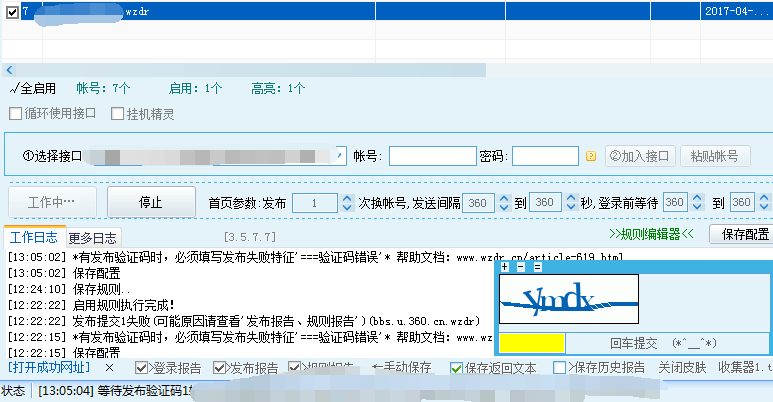Viewport: 773px width, 402px height.
Task: Click the equals icon on captcha popup
Action: (x=537, y=267)
